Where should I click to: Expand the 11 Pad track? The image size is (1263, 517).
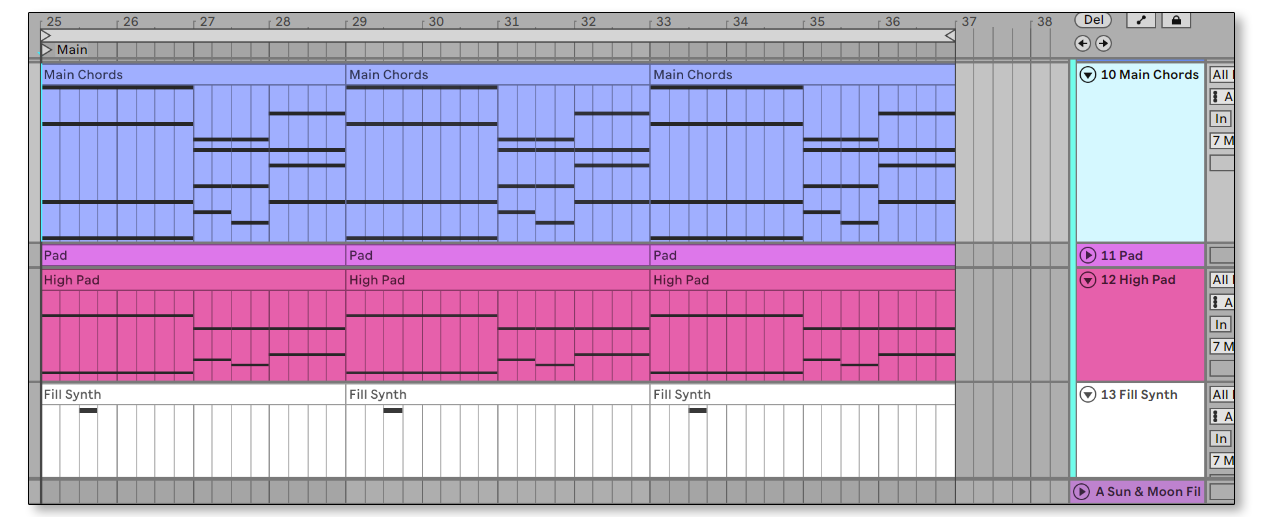[1088, 256]
